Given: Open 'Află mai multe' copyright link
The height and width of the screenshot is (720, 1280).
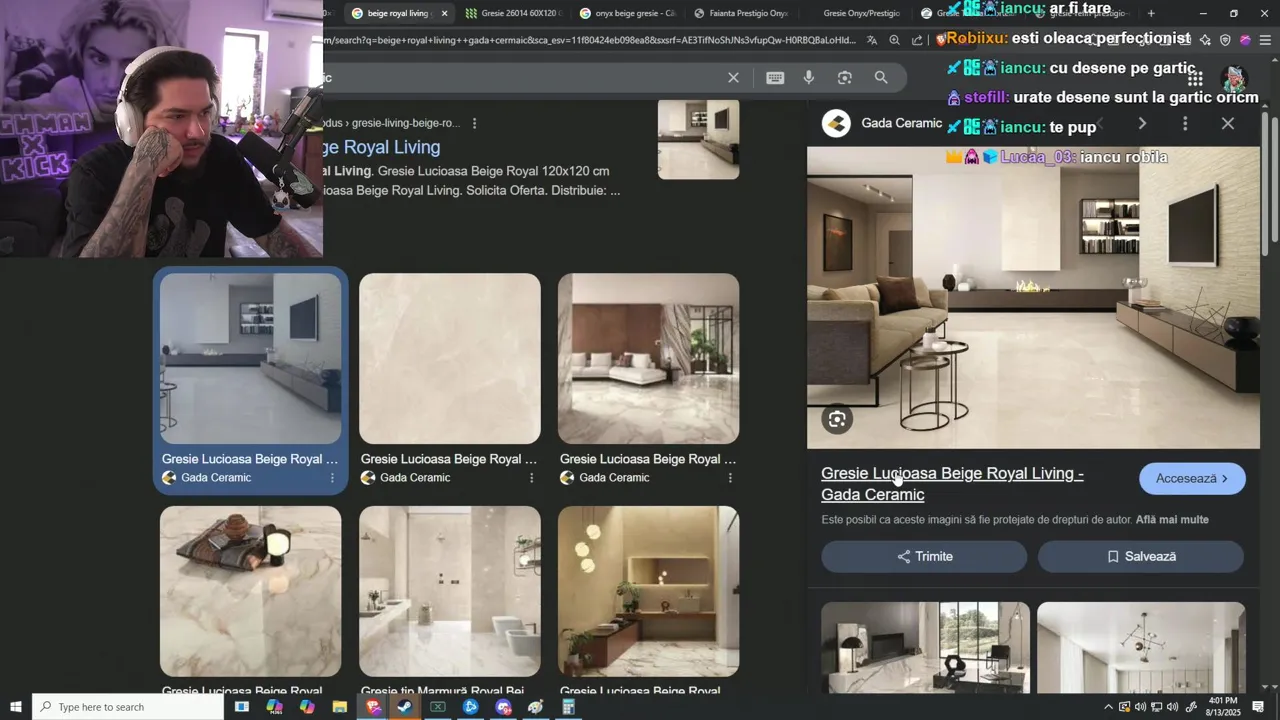Looking at the screenshot, I should (x=1172, y=520).
